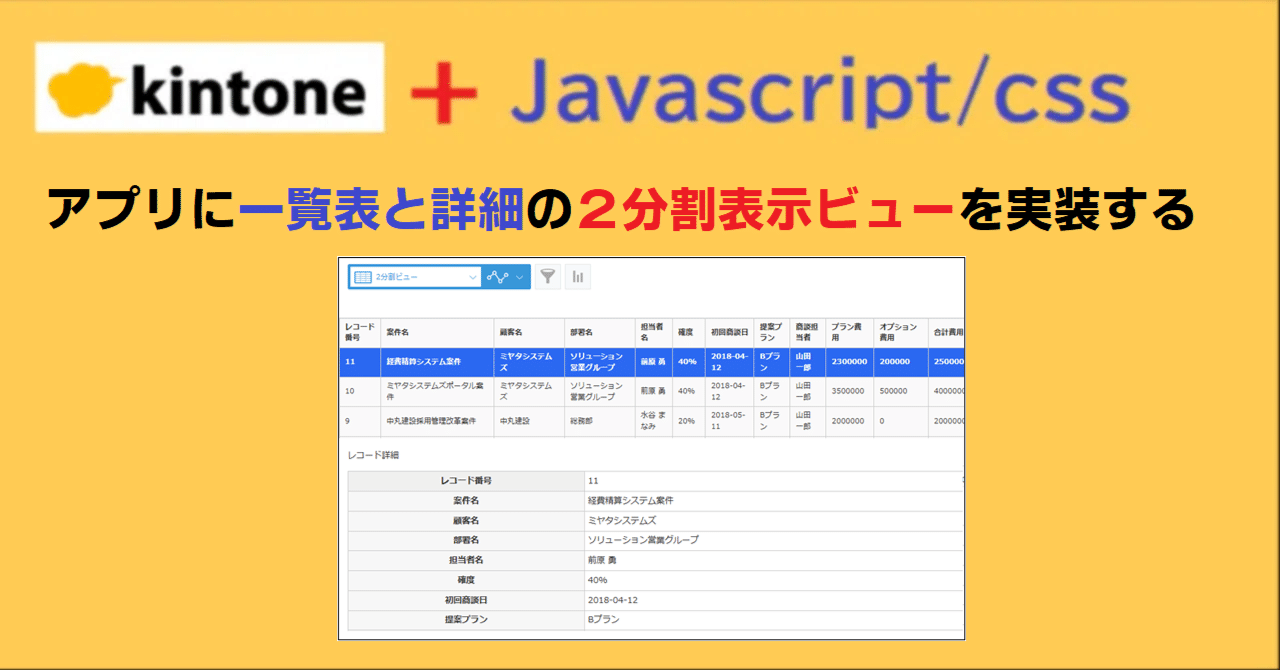Screen dimensions: 1280x670
Task: Click the table view icon inside the view selector
Action: pos(364,278)
